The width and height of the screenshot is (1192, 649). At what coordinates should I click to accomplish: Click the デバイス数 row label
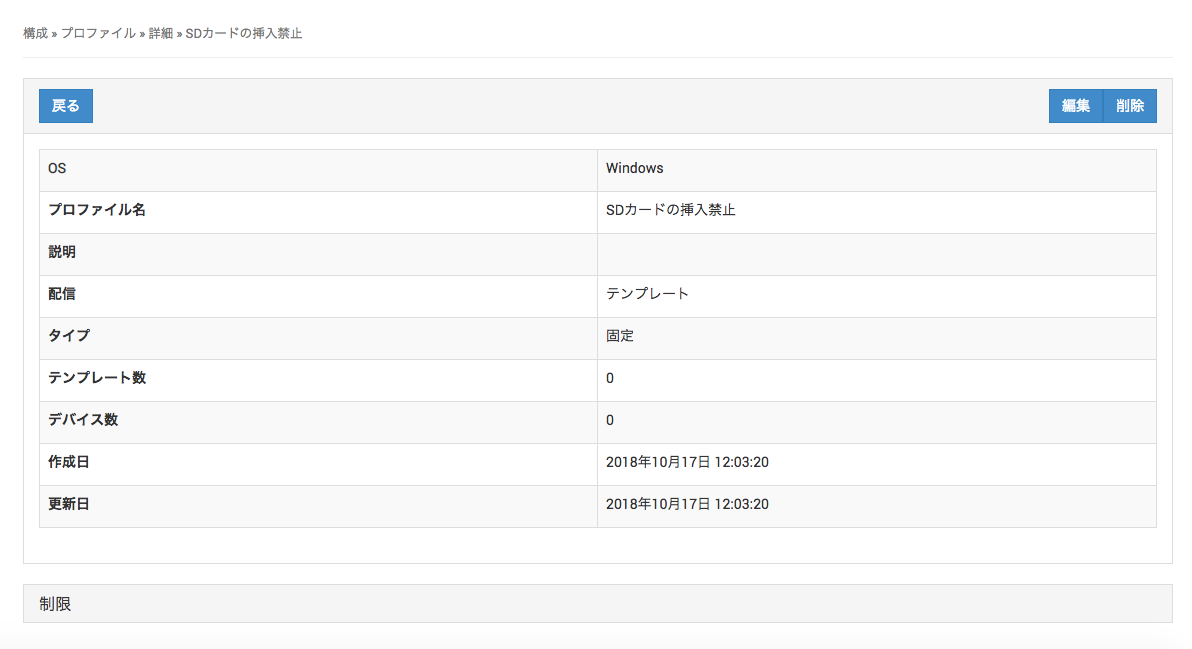pyautogui.click(x=83, y=420)
